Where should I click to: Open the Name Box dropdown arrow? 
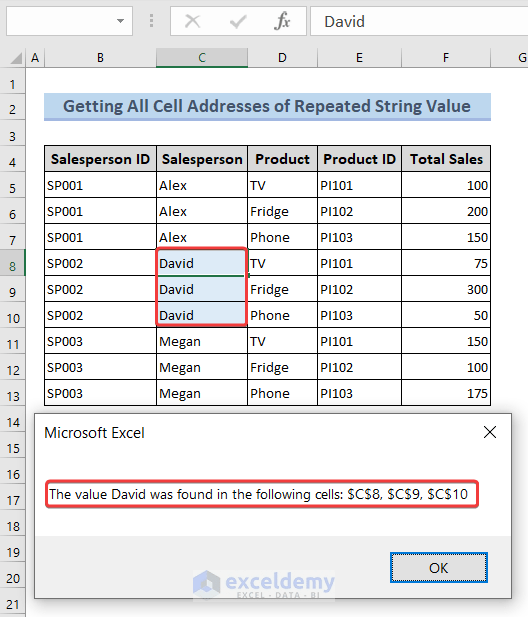click(x=120, y=21)
